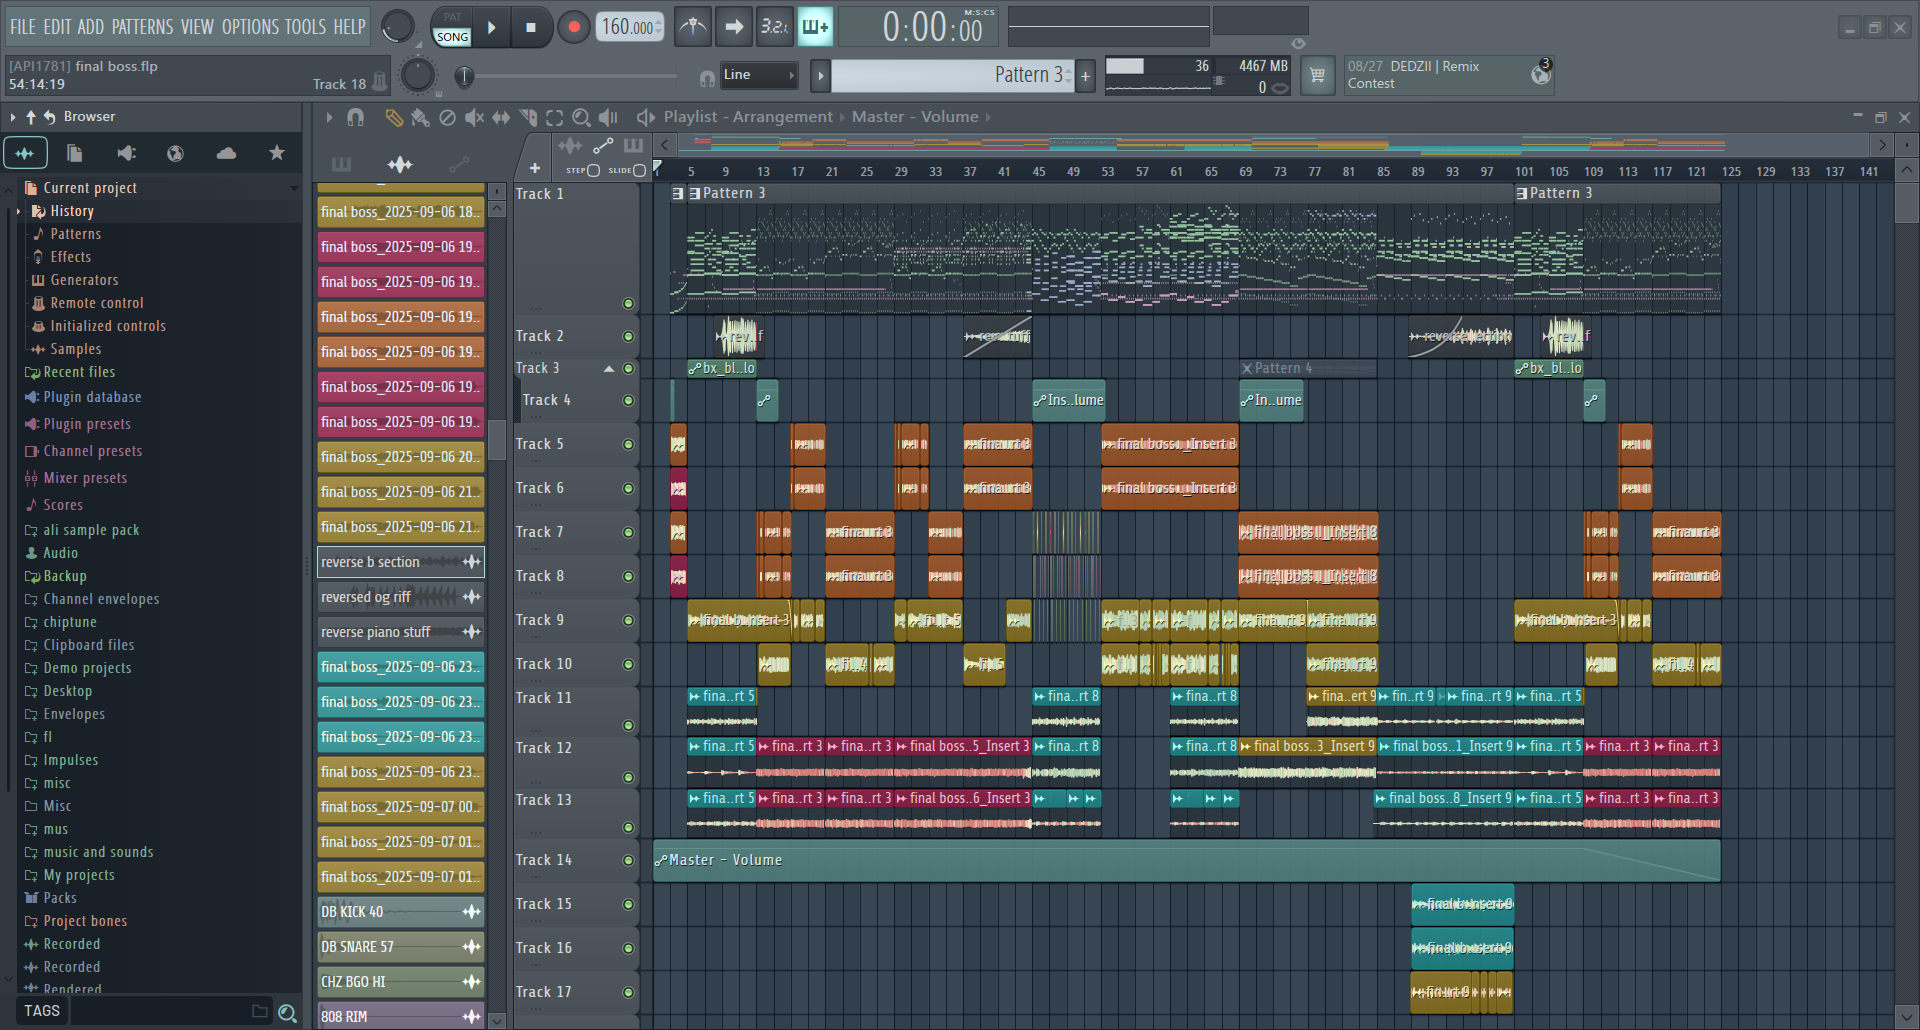Viewport: 1920px width, 1030px height.
Task: Switch to PAT pattern mode
Action: (x=452, y=17)
